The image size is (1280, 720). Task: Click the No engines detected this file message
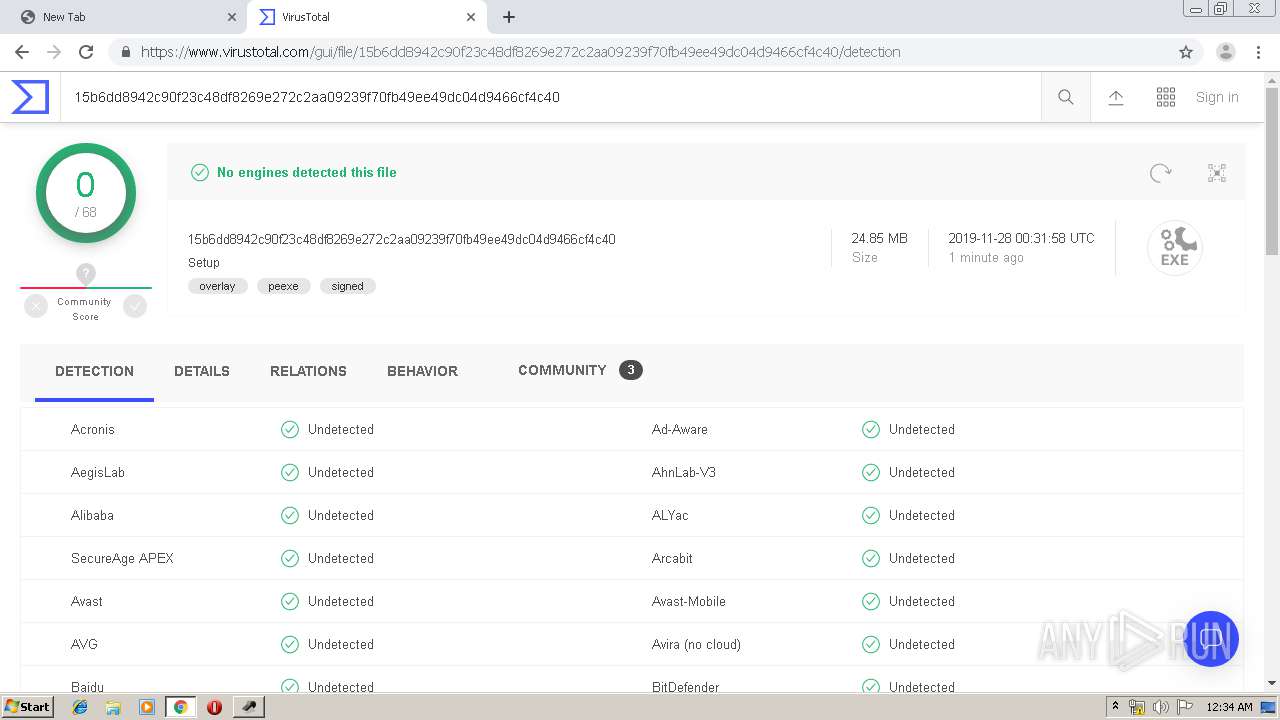(307, 173)
